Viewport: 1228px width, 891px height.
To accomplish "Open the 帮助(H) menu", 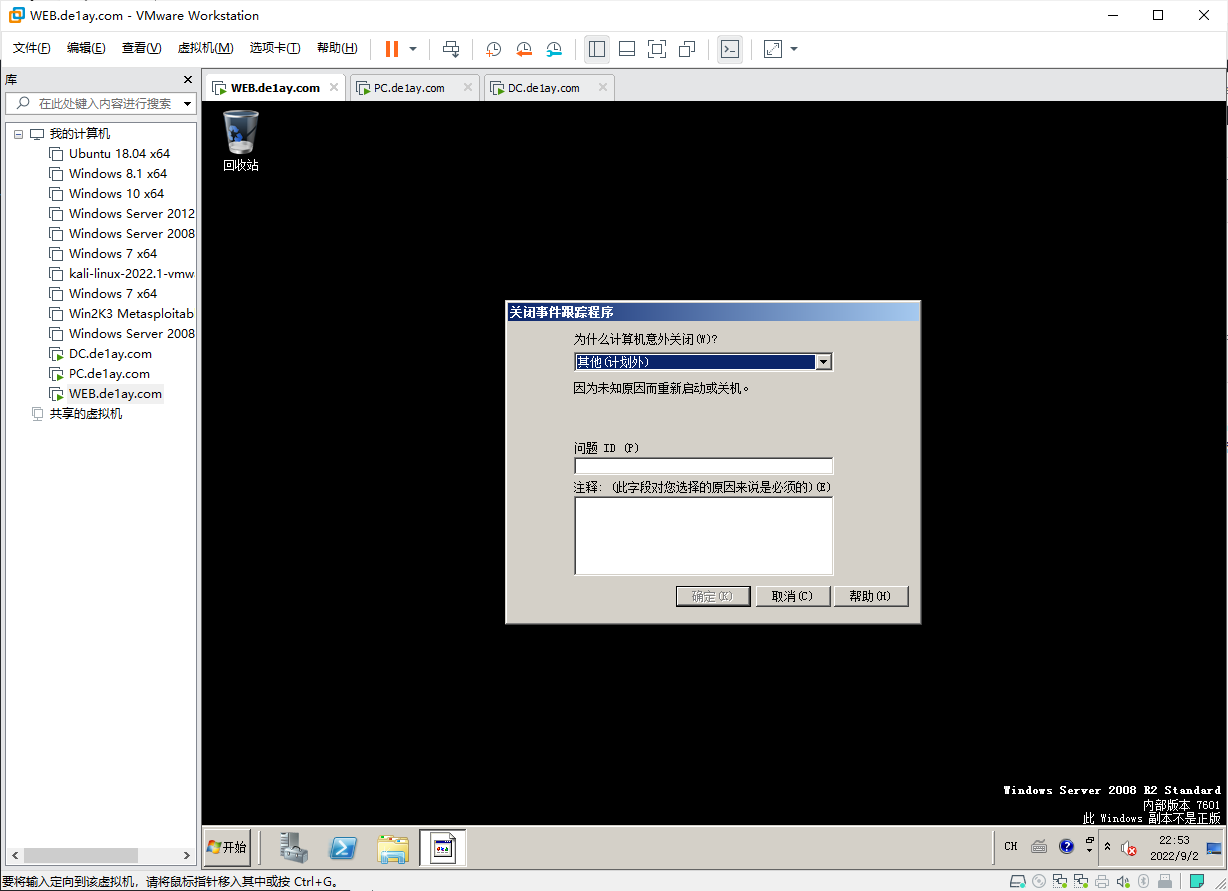I will (337, 48).
